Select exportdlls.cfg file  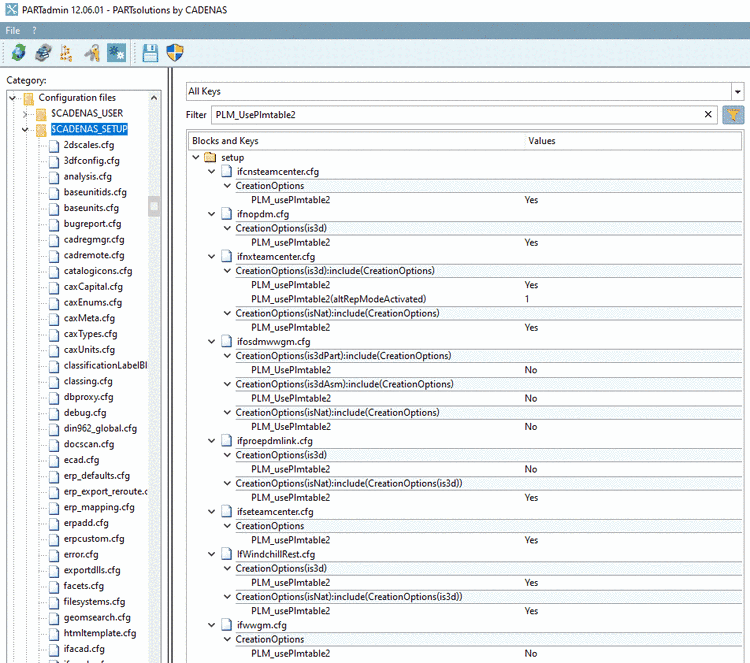coord(92,570)
